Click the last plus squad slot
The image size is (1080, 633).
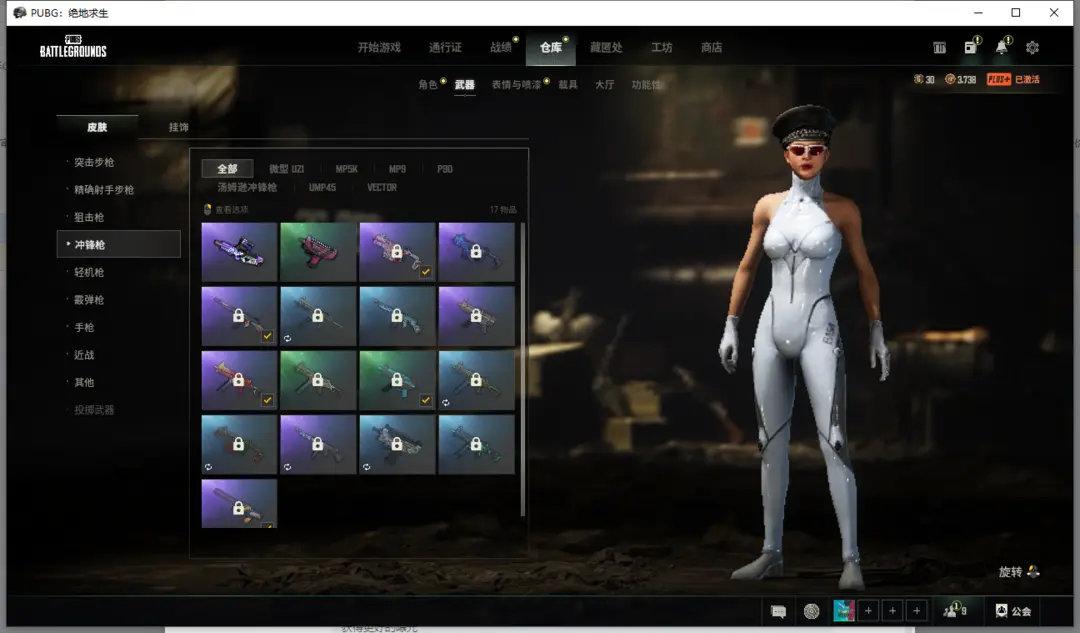pyautogui.click(x=917, y=611)
